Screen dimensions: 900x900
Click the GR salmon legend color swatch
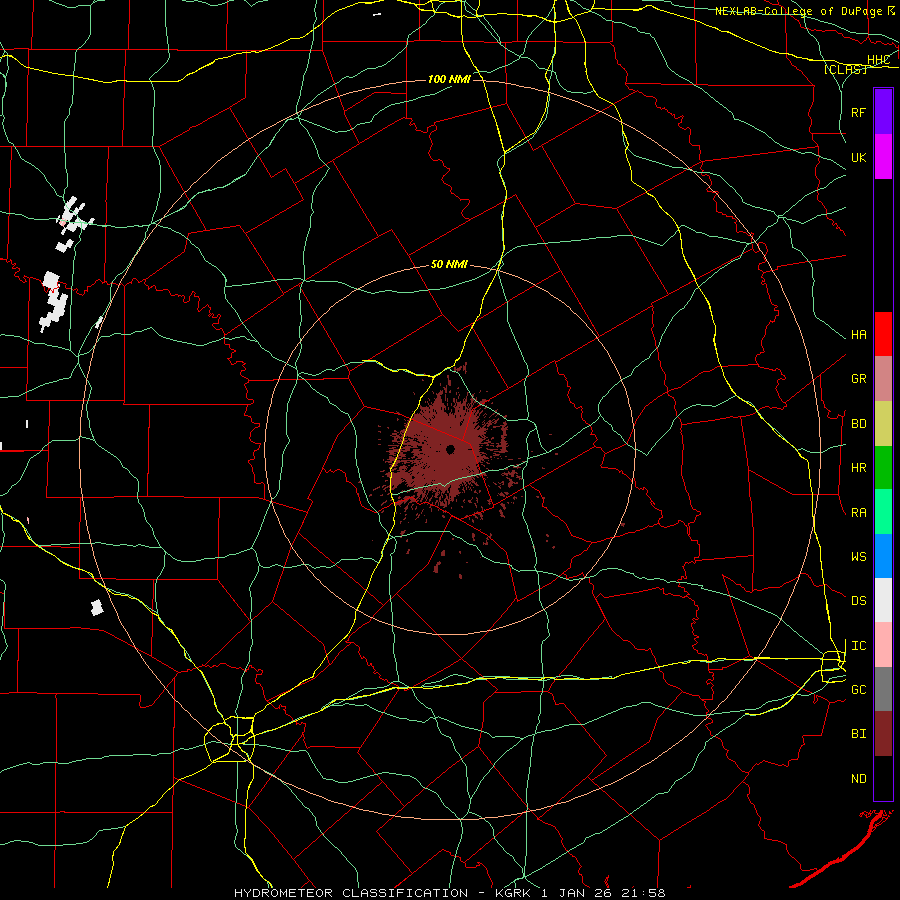click(x=883, y=379)
